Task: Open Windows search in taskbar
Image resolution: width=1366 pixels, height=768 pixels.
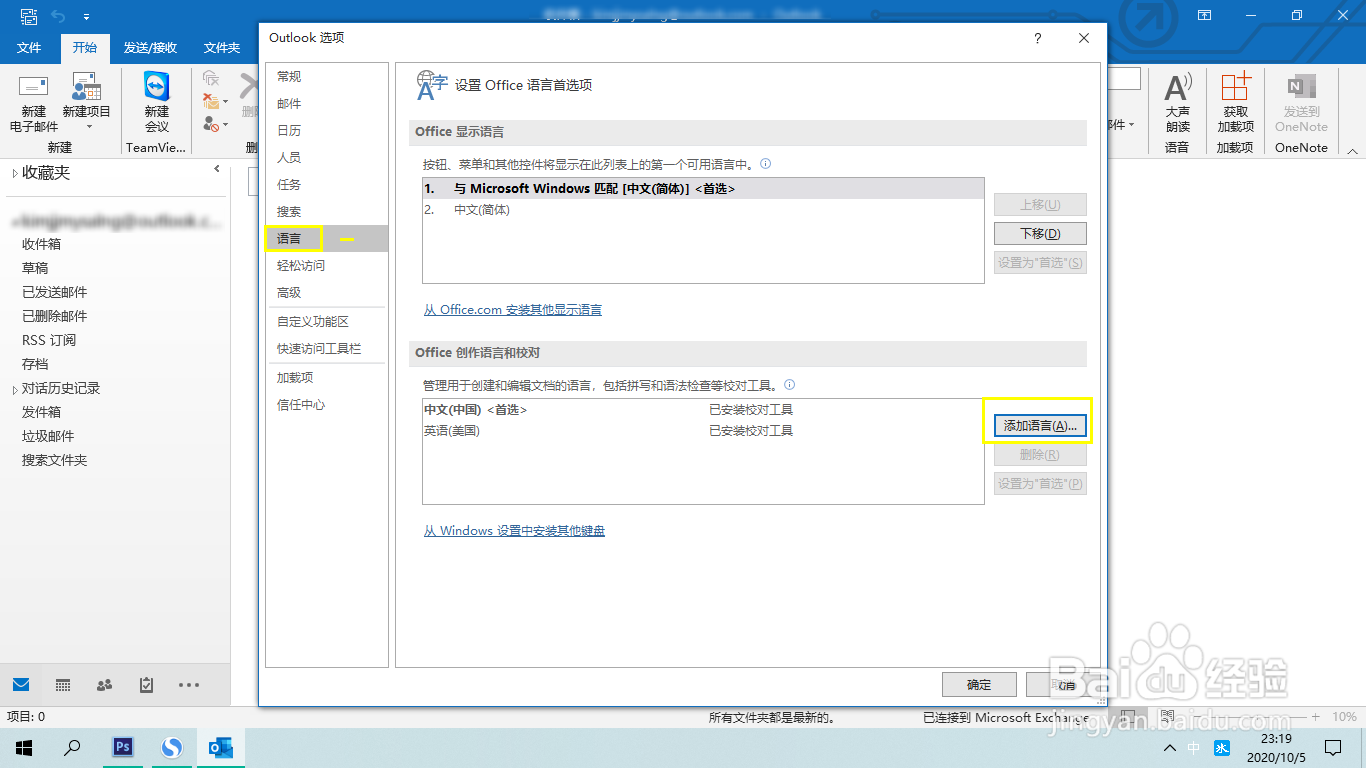Action: (72, 747)
